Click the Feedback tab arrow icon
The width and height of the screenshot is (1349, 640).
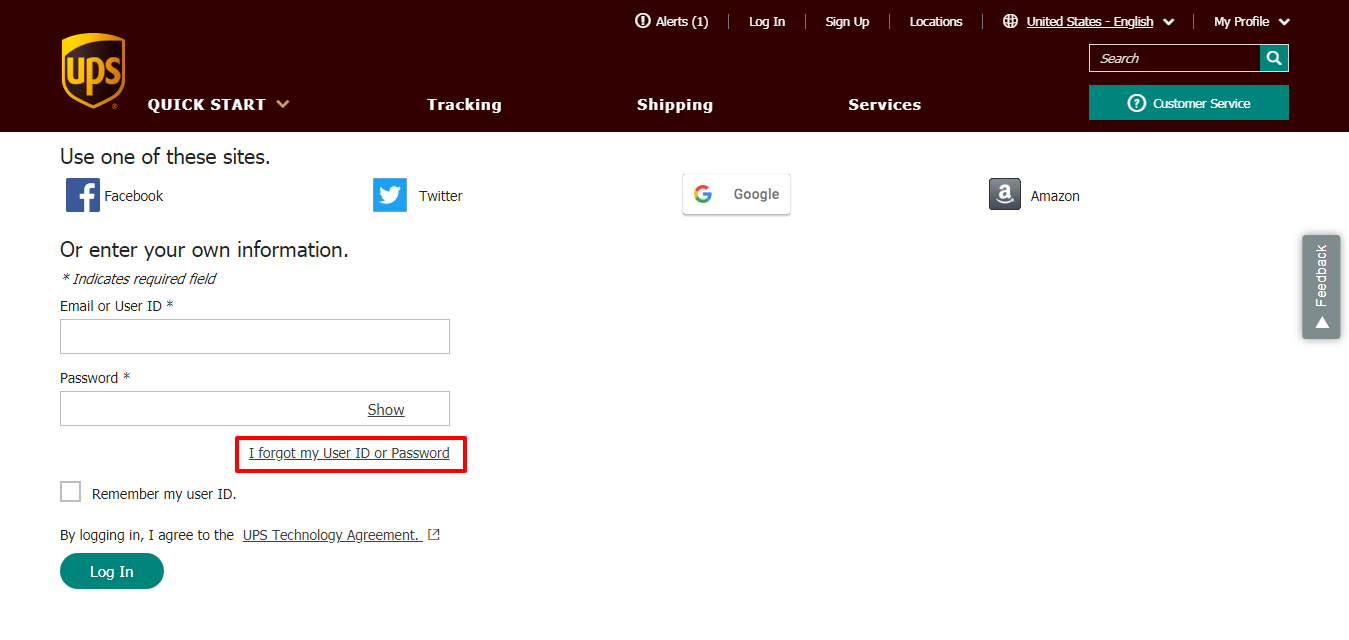pos(1321,322)
